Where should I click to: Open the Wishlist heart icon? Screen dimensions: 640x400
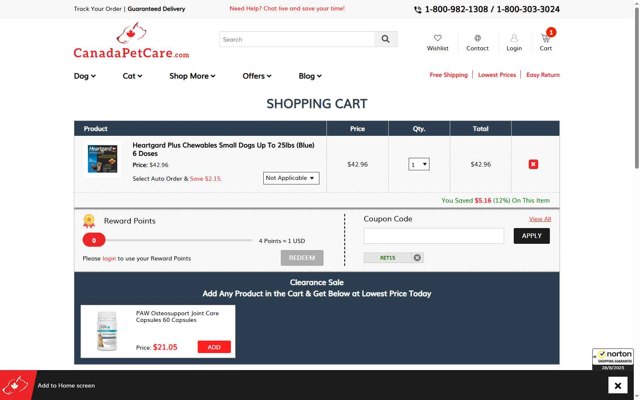coord(437,38)
